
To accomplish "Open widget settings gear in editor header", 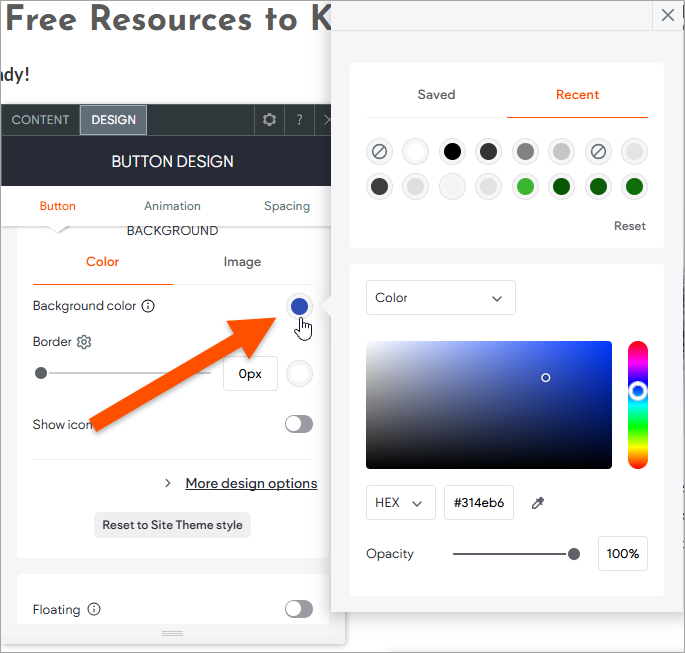I will 269,120.
